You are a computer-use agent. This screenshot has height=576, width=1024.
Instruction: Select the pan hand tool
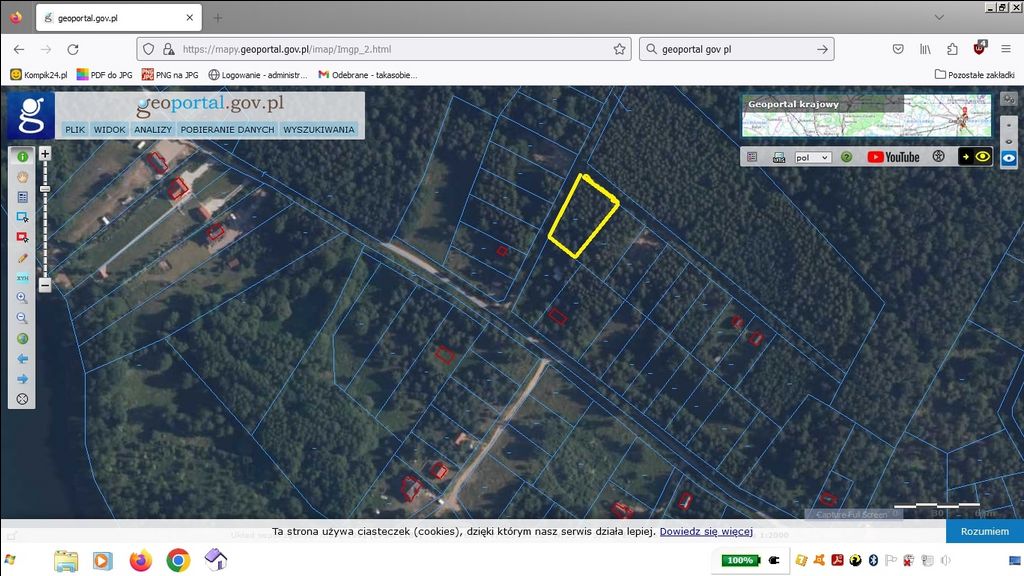(x=22, y=177)
